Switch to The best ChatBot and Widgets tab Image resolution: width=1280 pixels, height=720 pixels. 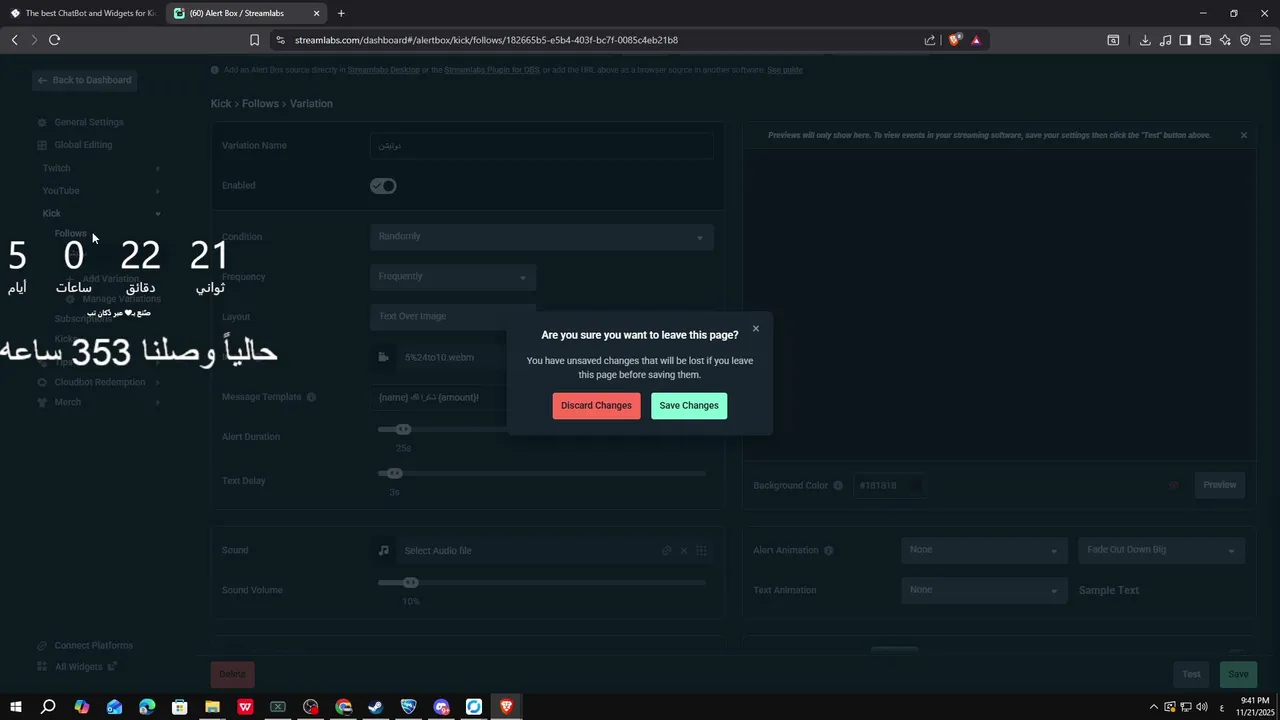coord(83,13)
